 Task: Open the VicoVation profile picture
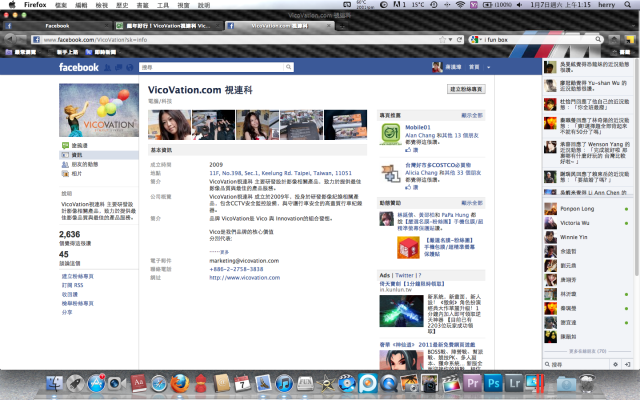pyautogui.click(x=99, y=110)
